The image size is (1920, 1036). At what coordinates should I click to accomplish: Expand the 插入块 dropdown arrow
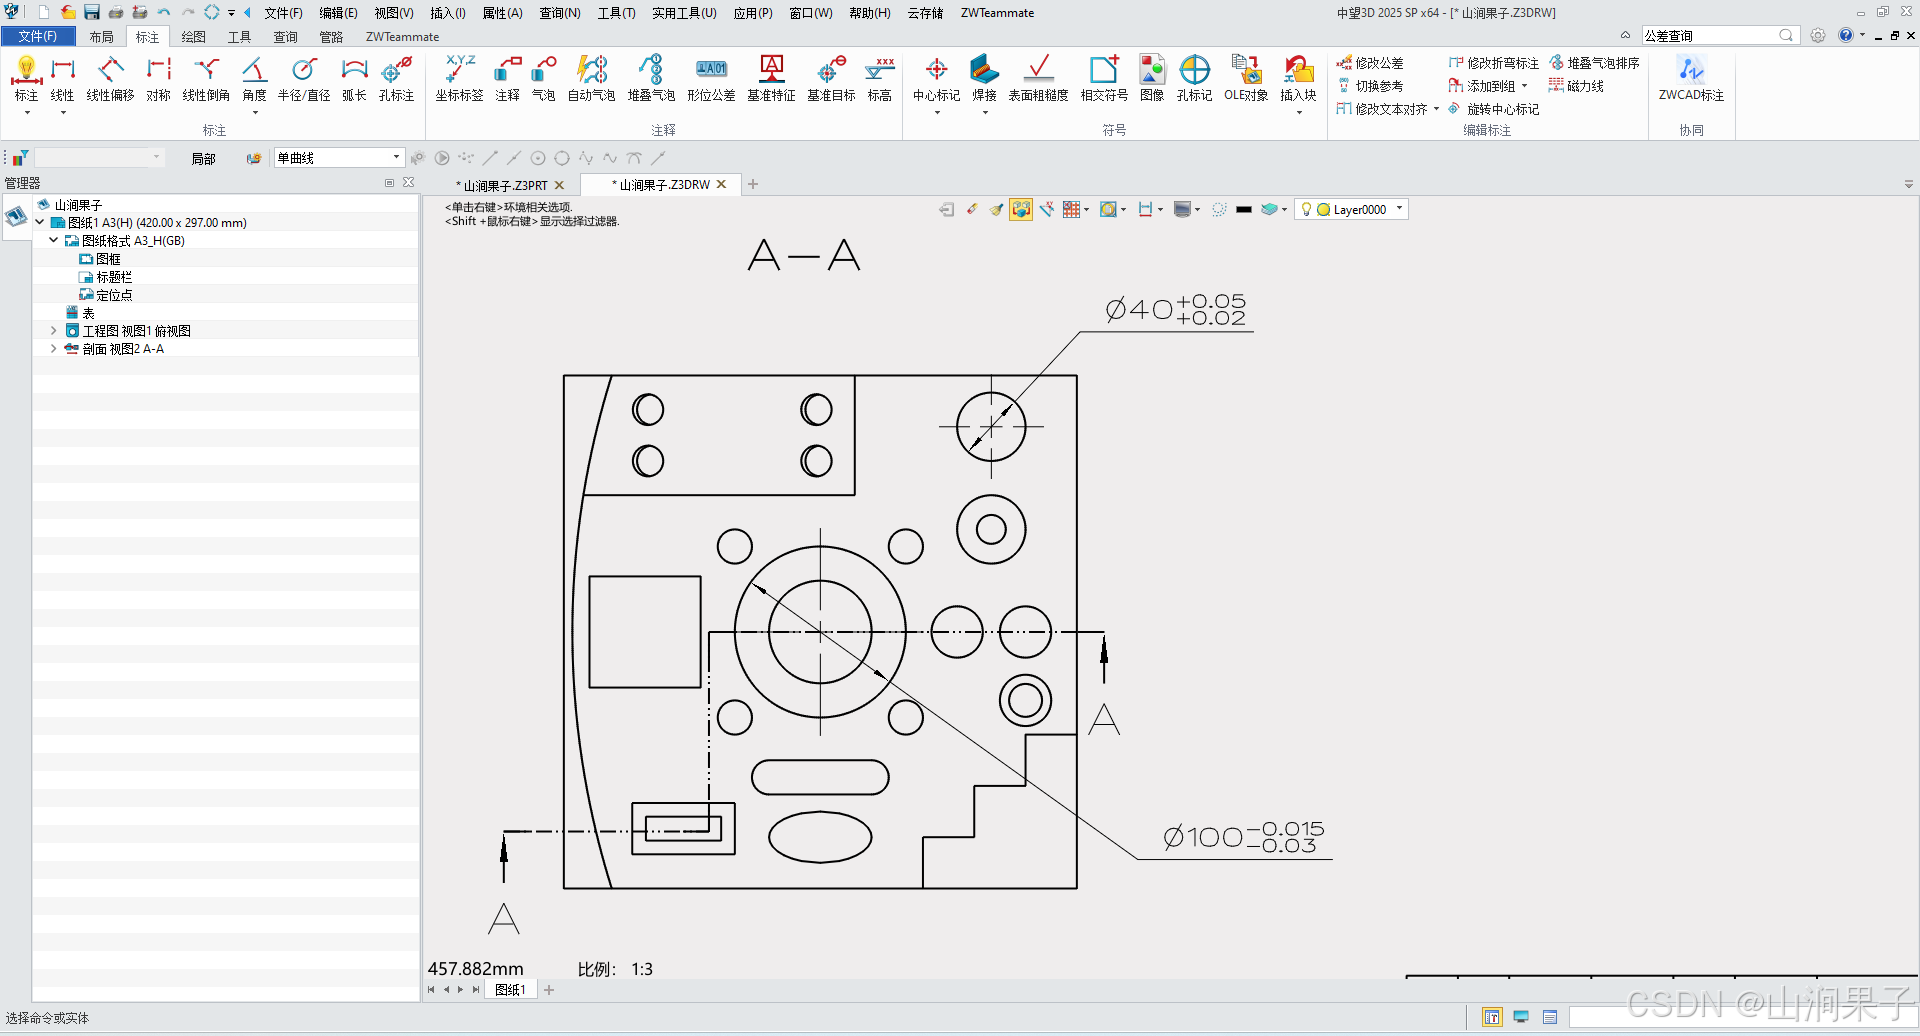point(1298,112)
